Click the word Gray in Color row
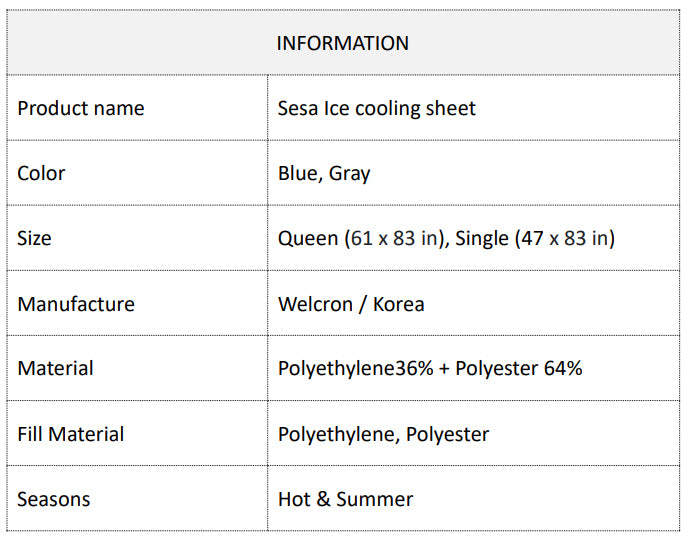Image resolution: width=687 pixels, height=538 pixels. pos(349,174)
